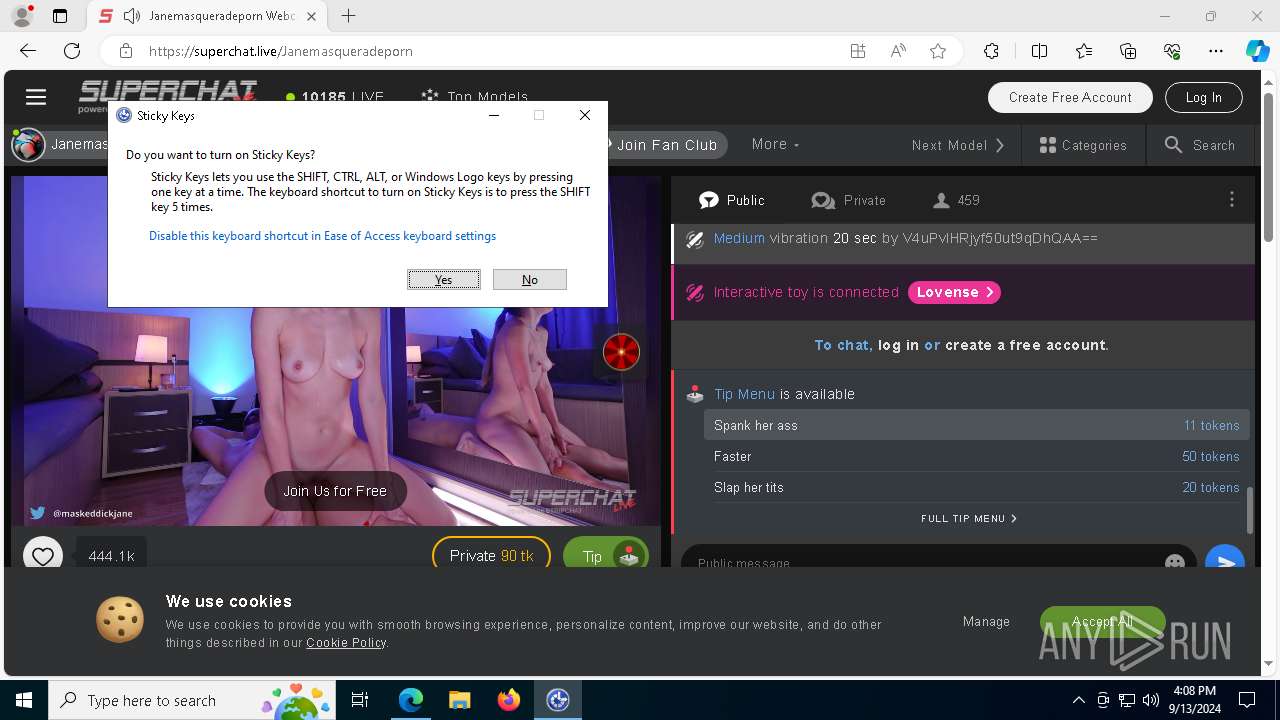Click the green Tip button
The width and height of the screenshot is (1280, 720).
click(606, 555)
